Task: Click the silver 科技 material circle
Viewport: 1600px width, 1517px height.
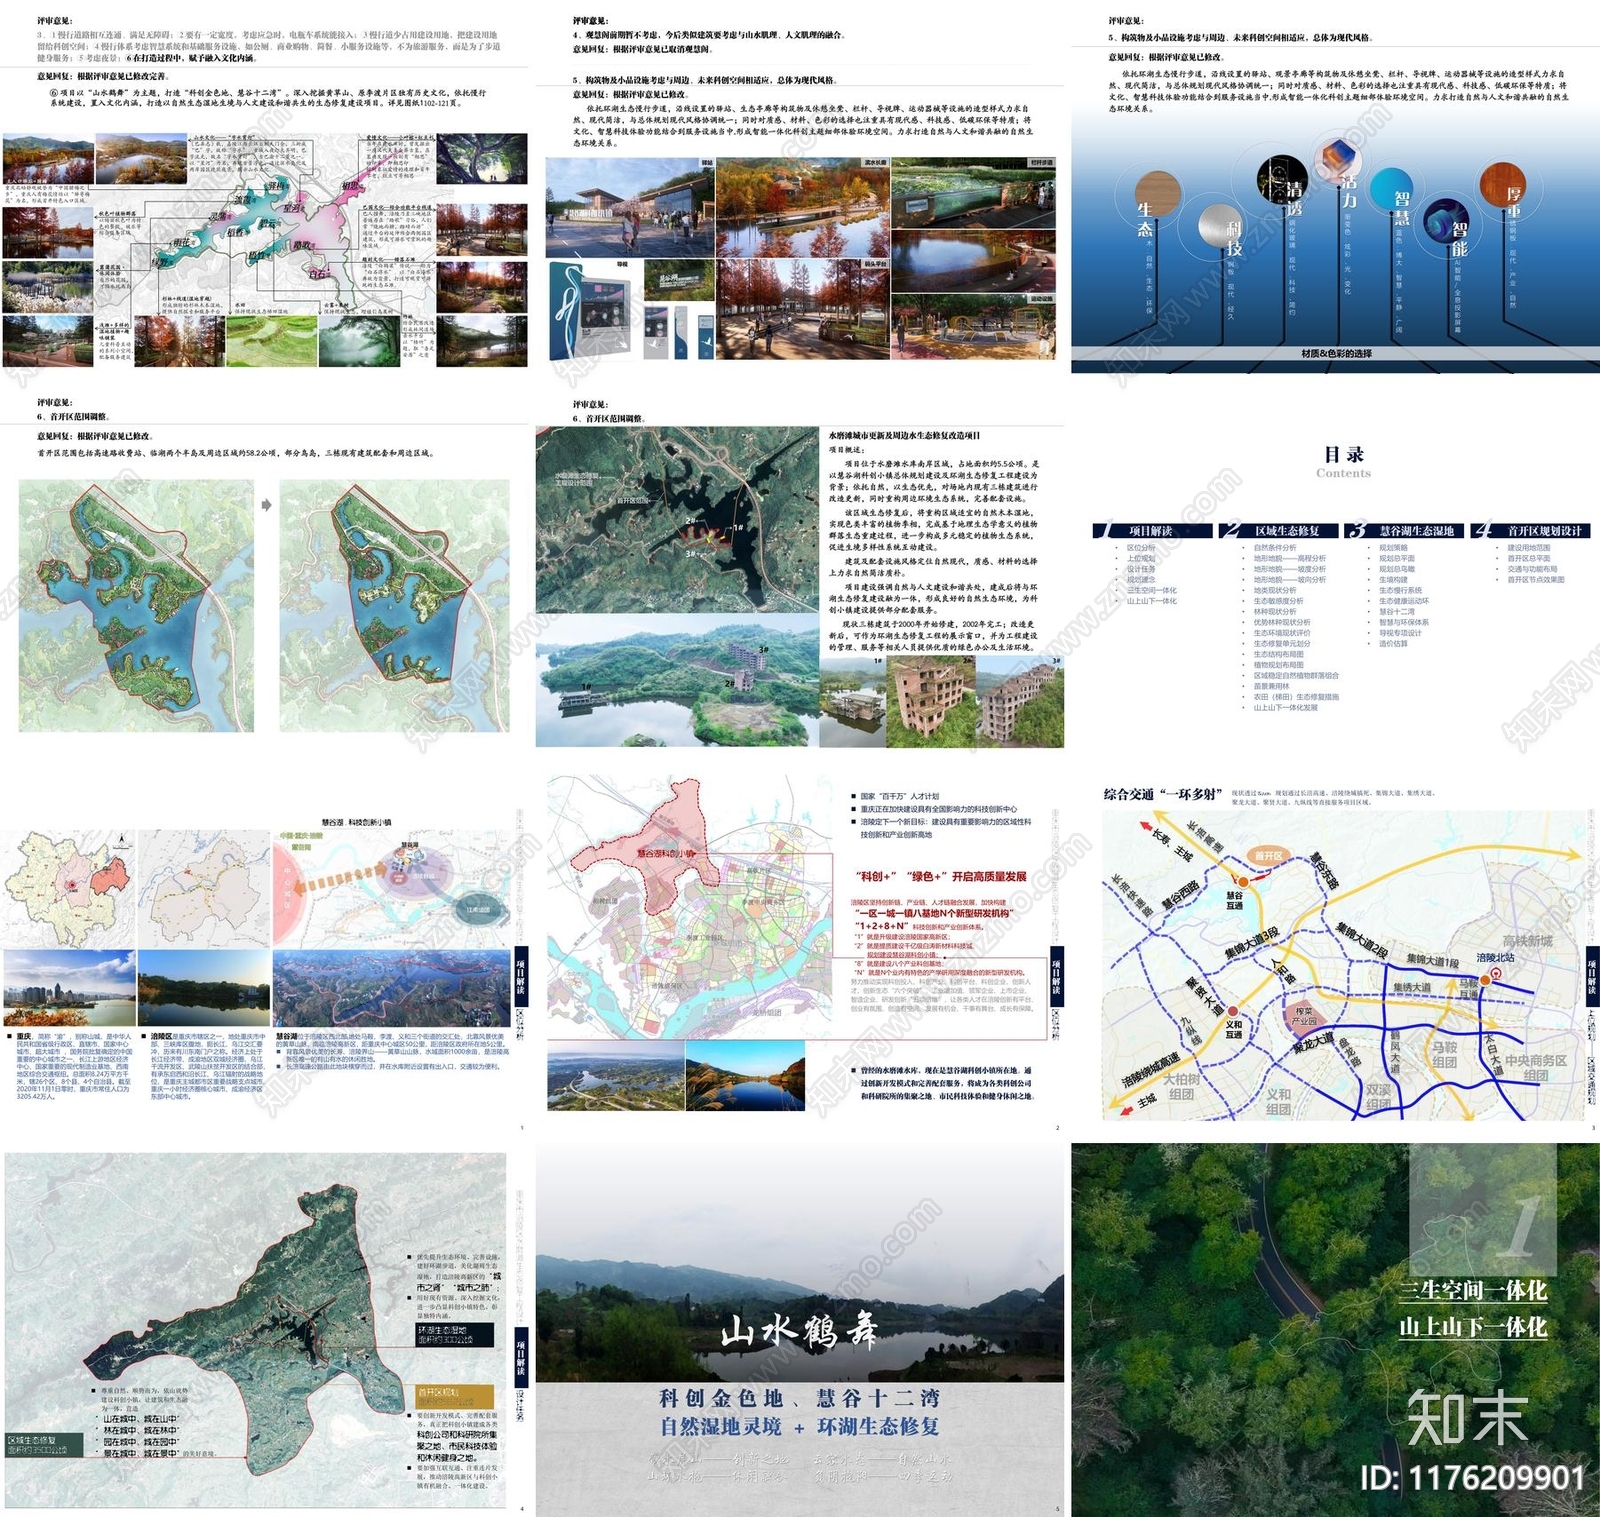Action: pos(1220,227)
